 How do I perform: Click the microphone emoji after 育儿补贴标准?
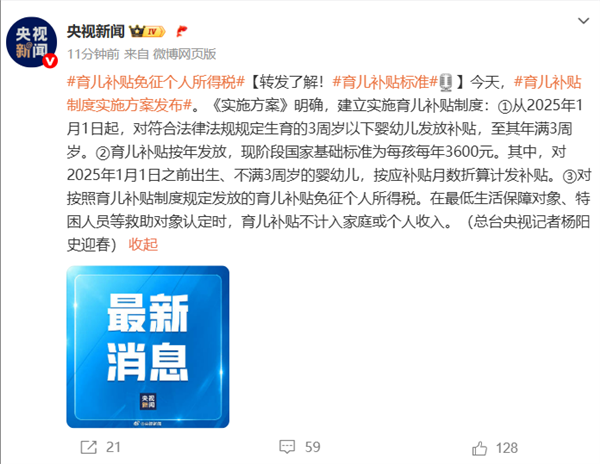pyautogui.click(x=446, y=82)
